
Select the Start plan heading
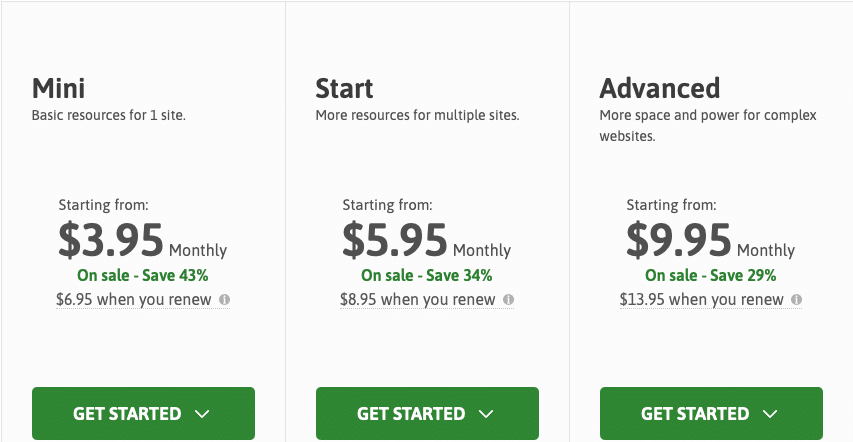344,88
